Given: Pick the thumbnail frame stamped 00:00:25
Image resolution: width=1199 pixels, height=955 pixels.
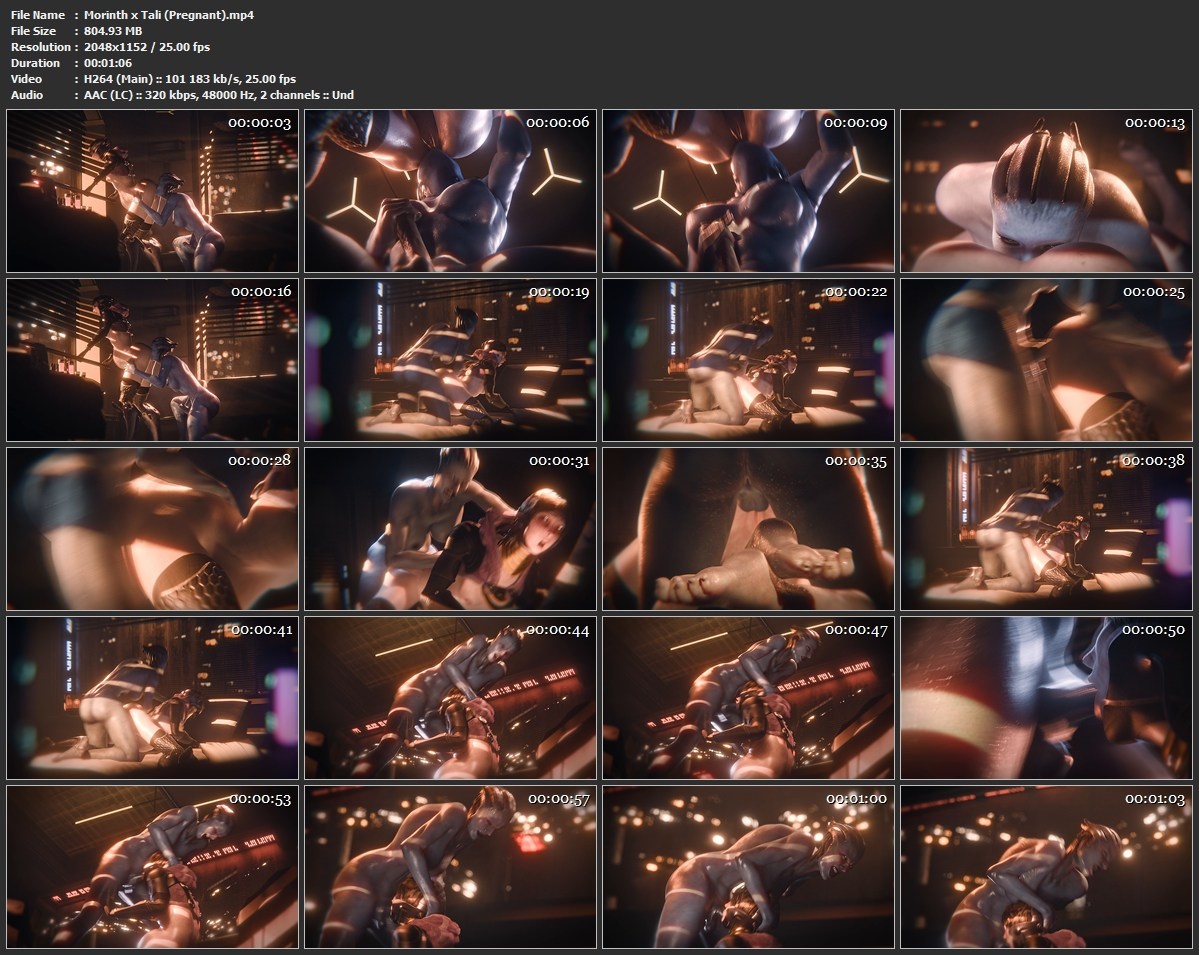Looking at the screenshot, I should tap(1046, 360).
